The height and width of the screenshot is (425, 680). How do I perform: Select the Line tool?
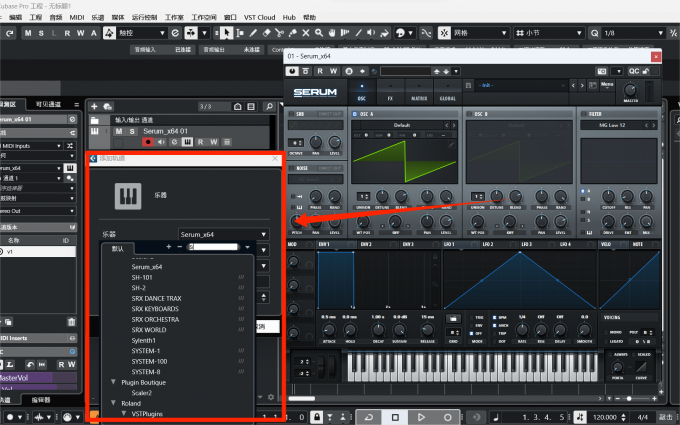358,33
